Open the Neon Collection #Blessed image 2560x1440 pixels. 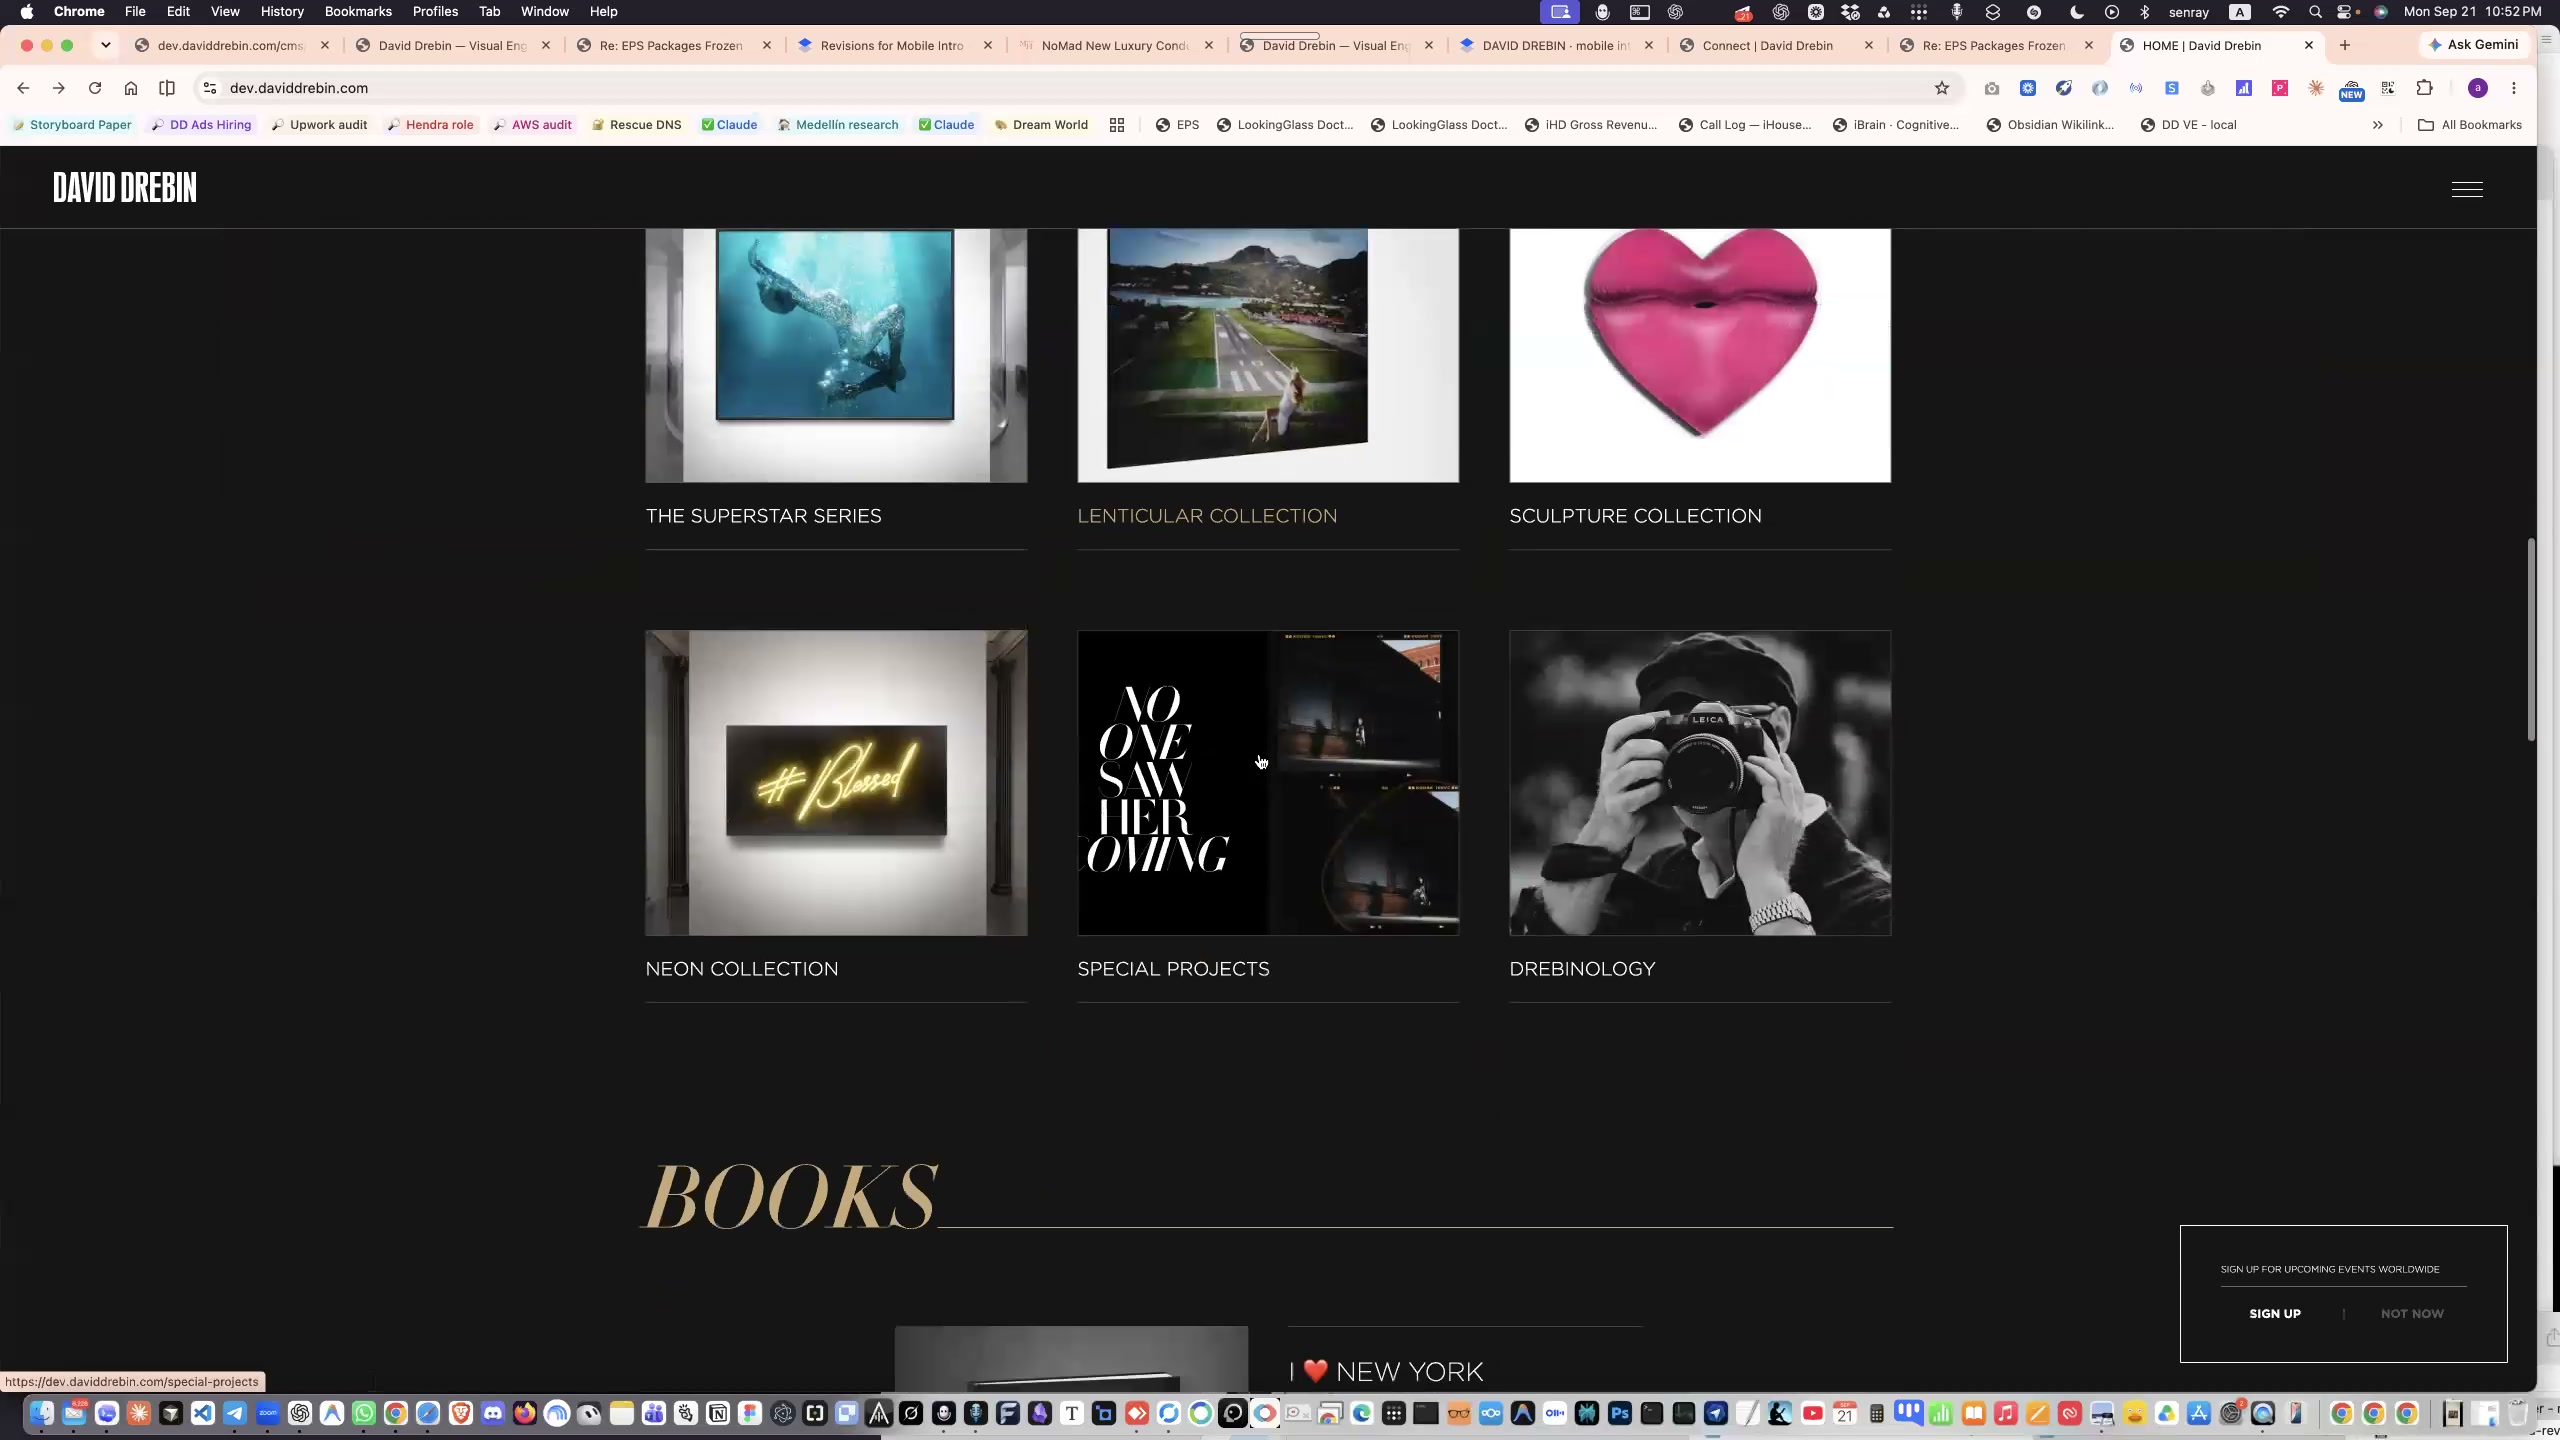[836, 783]
